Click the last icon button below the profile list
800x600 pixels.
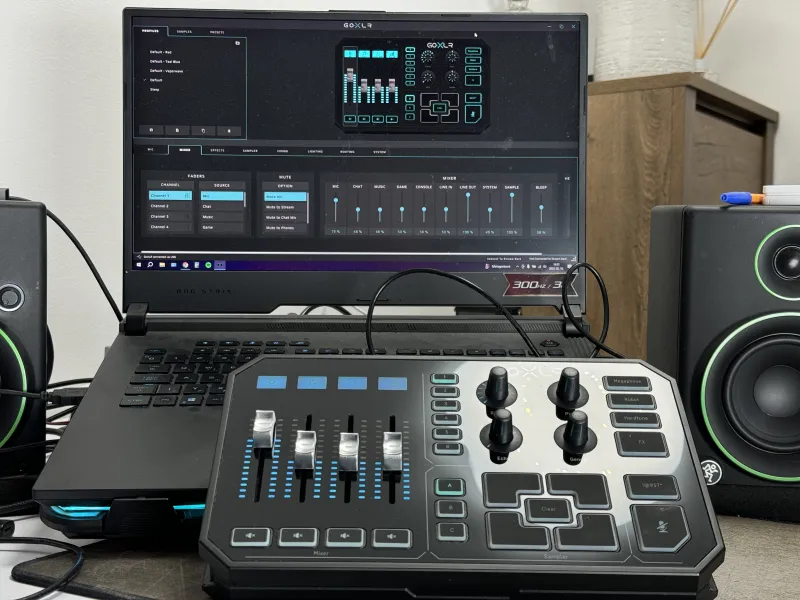point(229,130)
